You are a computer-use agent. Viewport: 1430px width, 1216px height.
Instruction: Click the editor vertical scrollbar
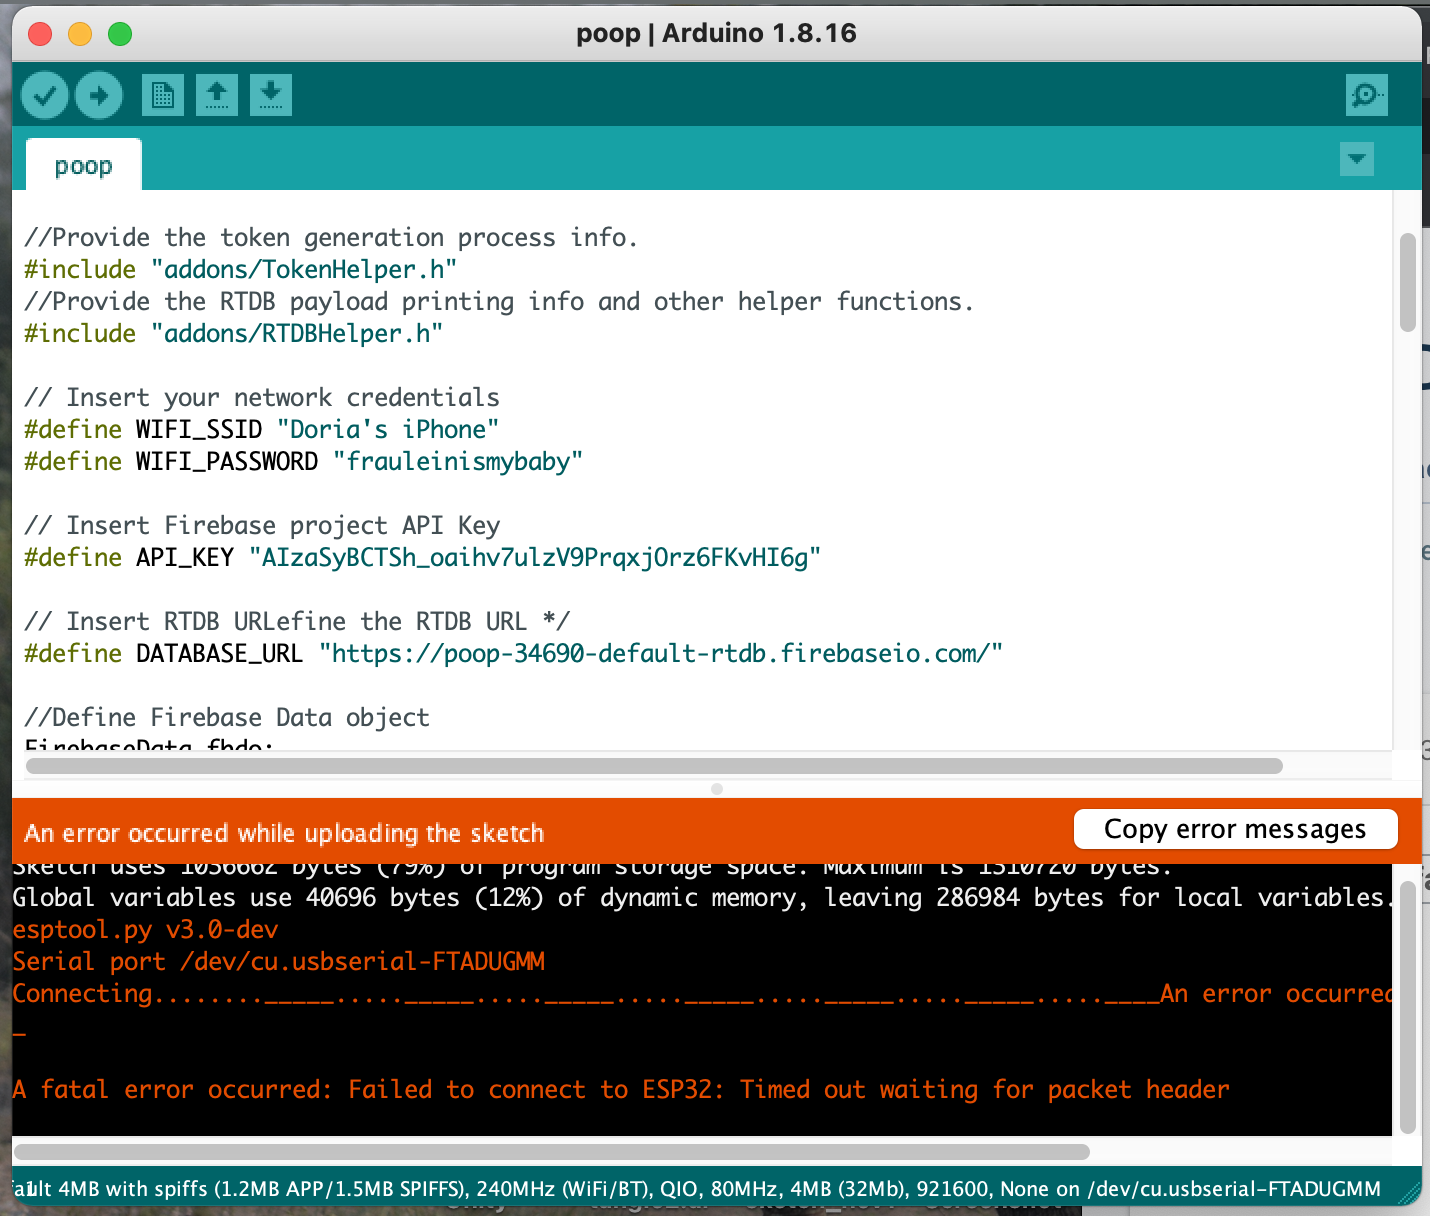[x=1407, y=282]
